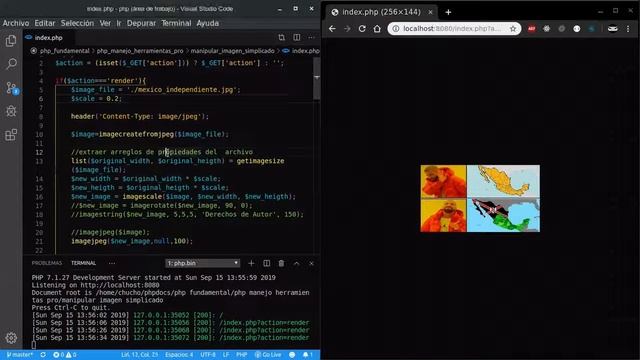Open the Editar menu
Viewport: 640px width, 360px height.
click(44, 23)
